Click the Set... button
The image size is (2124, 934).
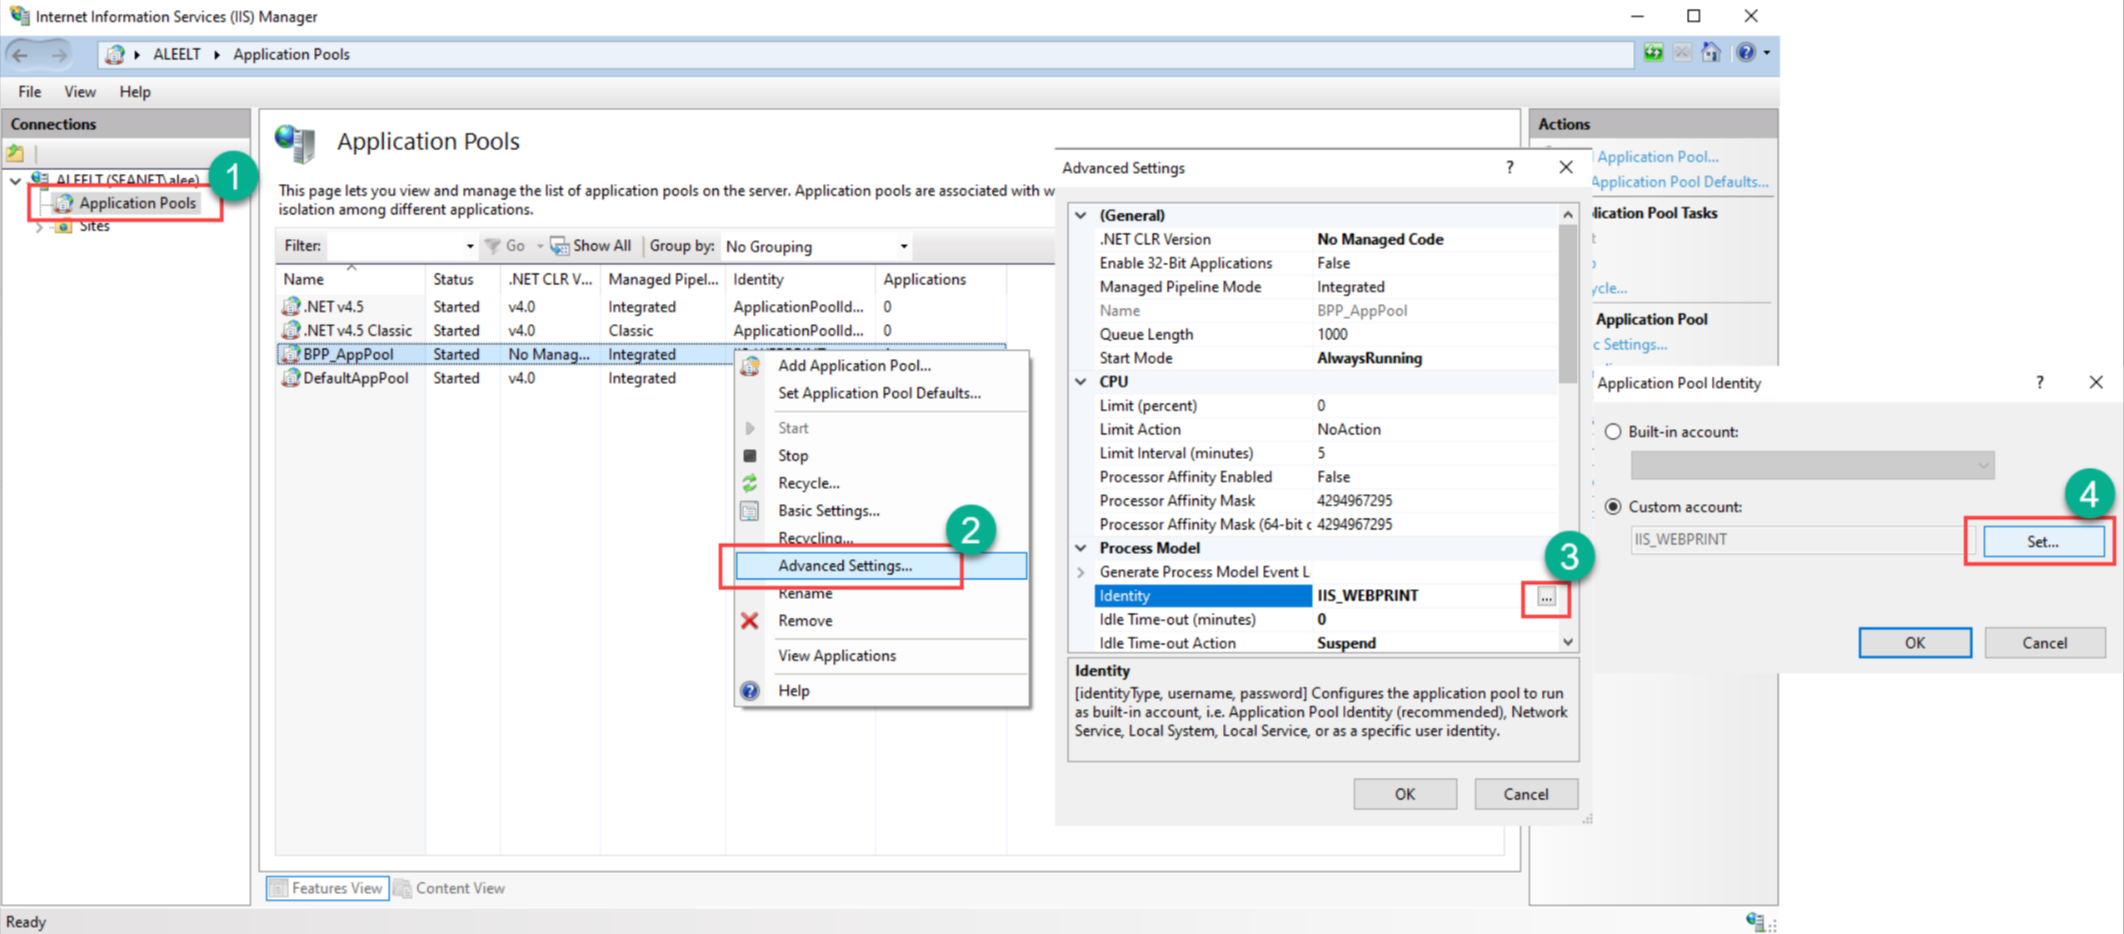click(x=2043, y=542)
